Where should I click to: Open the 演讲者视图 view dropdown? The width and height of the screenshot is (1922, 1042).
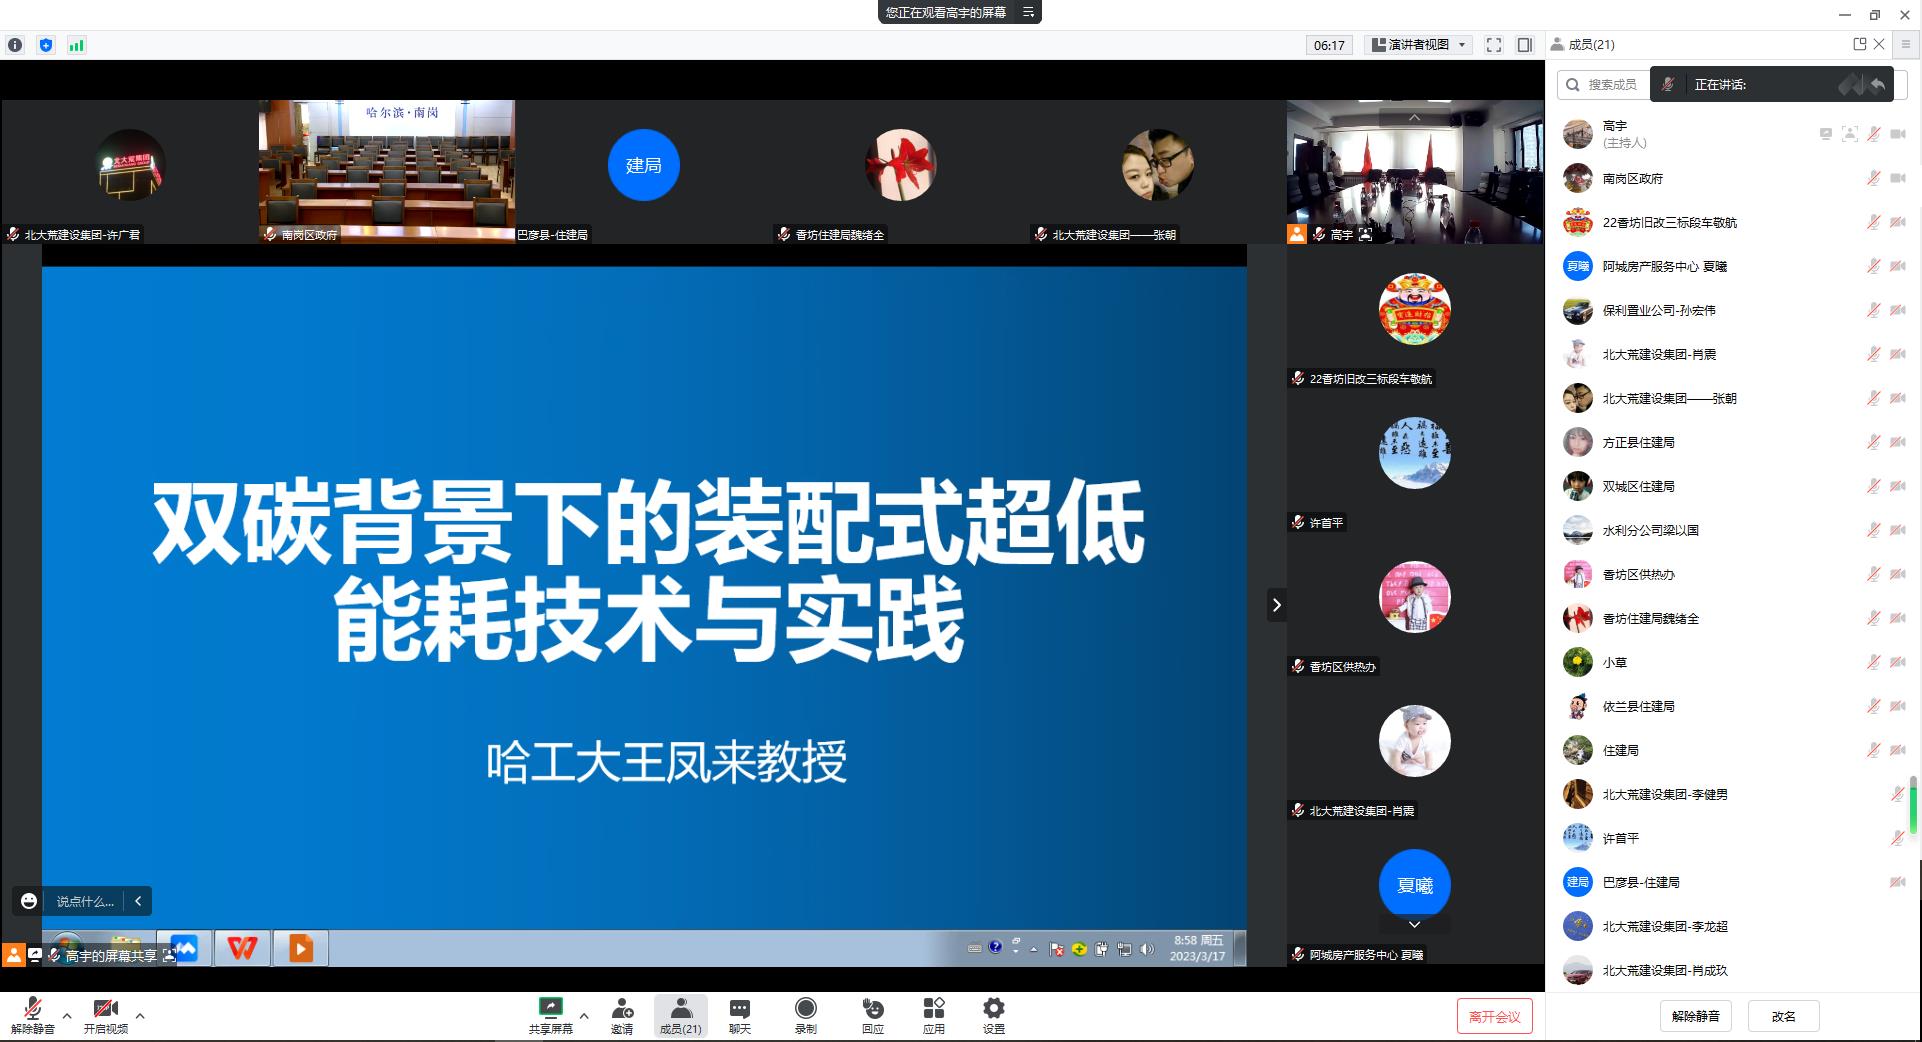1419,45
